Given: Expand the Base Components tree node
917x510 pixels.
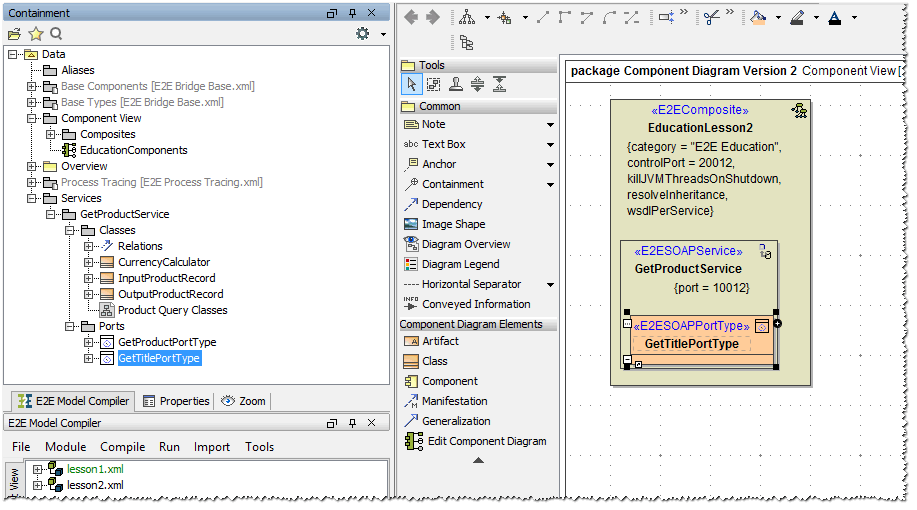Looking at the screenshot, I should (x=31, y=86).
